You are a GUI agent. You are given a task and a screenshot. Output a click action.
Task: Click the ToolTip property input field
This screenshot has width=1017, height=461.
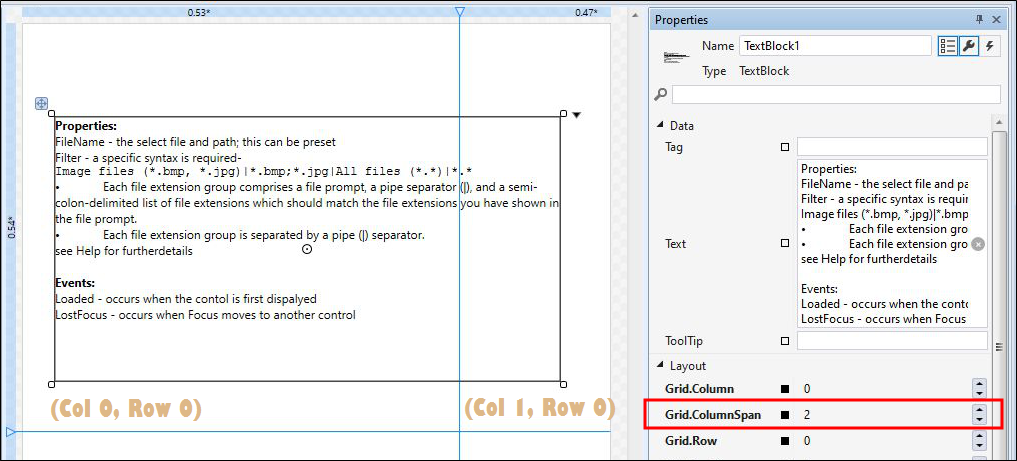coord(892,340)
